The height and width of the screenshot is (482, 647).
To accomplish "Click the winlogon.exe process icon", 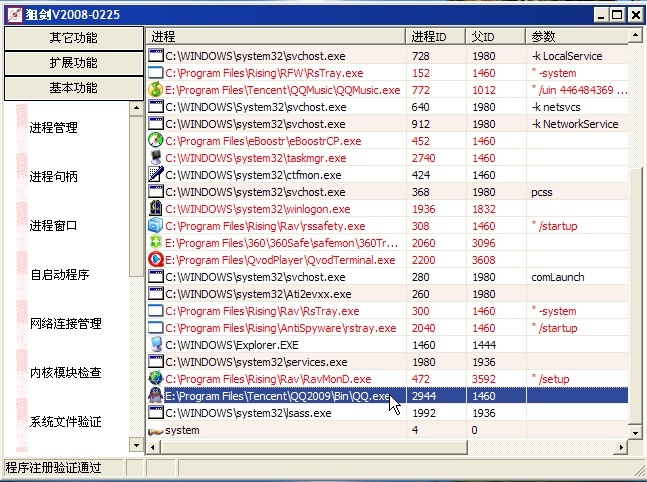I will coord(156,209).
